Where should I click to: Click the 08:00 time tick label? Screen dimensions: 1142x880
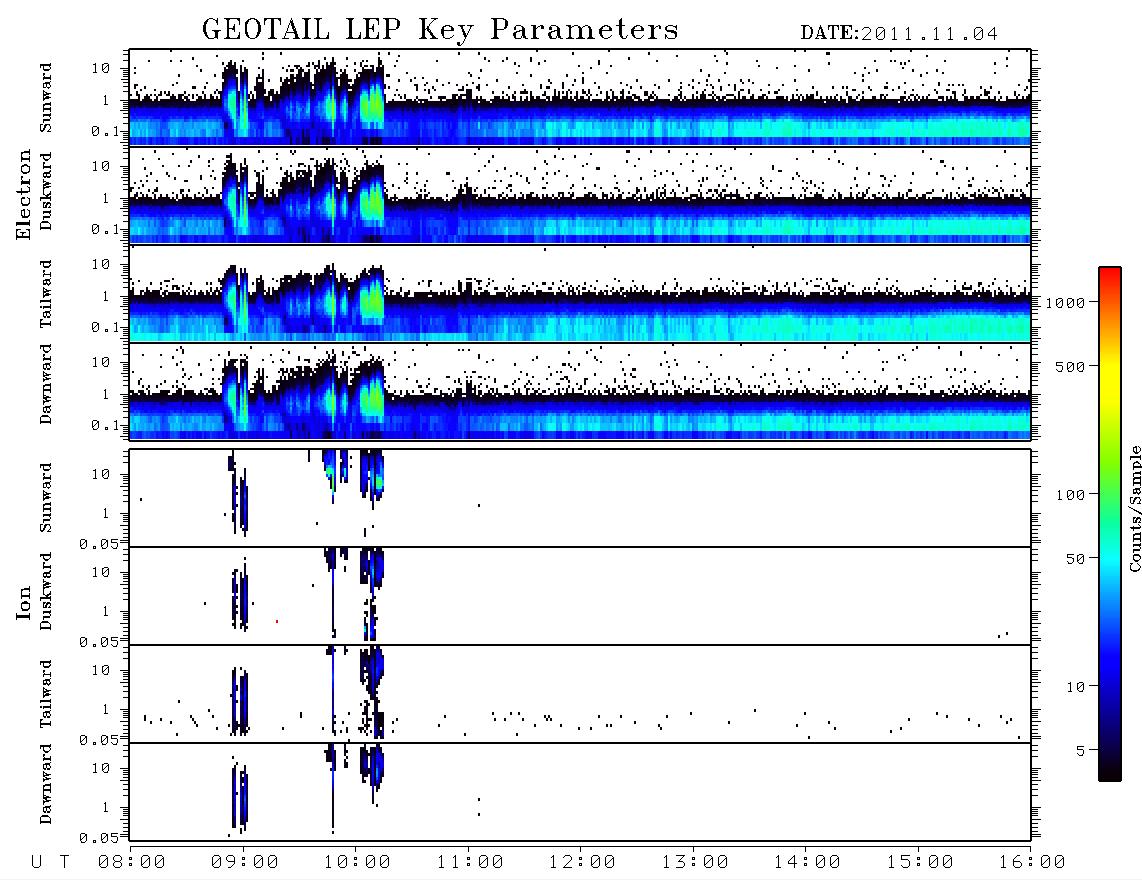132,863
